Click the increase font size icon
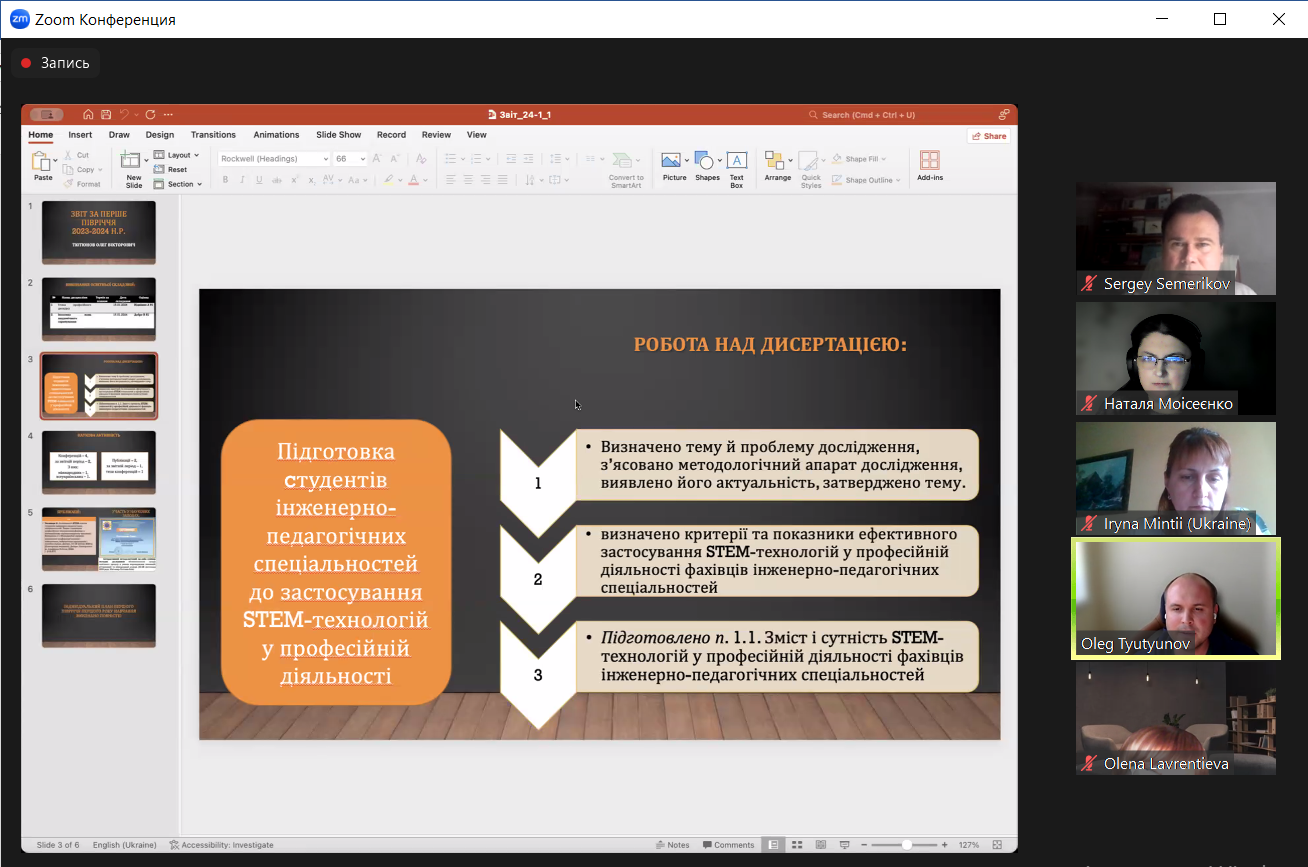 tap(377, 158)
